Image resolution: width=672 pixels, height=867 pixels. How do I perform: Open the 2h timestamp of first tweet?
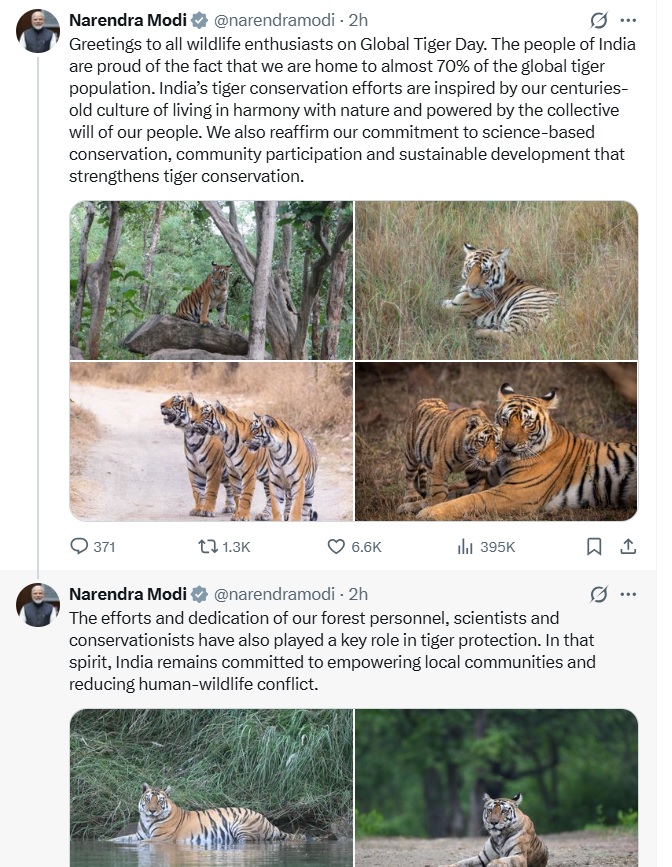358,20
